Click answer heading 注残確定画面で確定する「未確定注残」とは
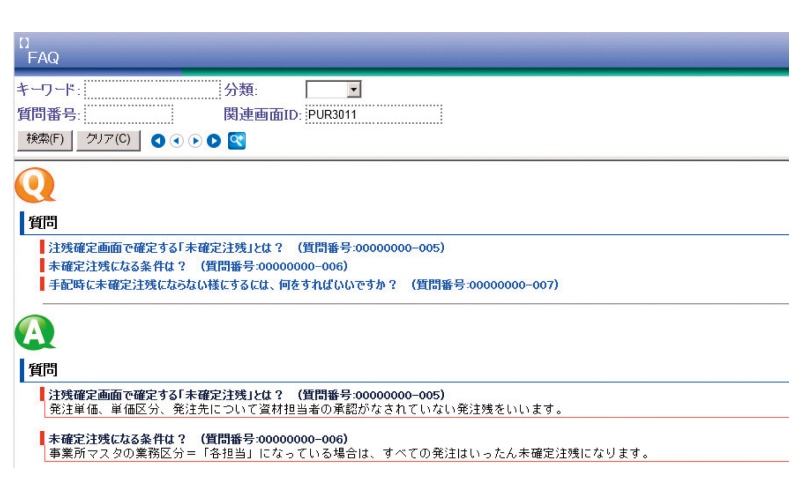 (246, 395)
